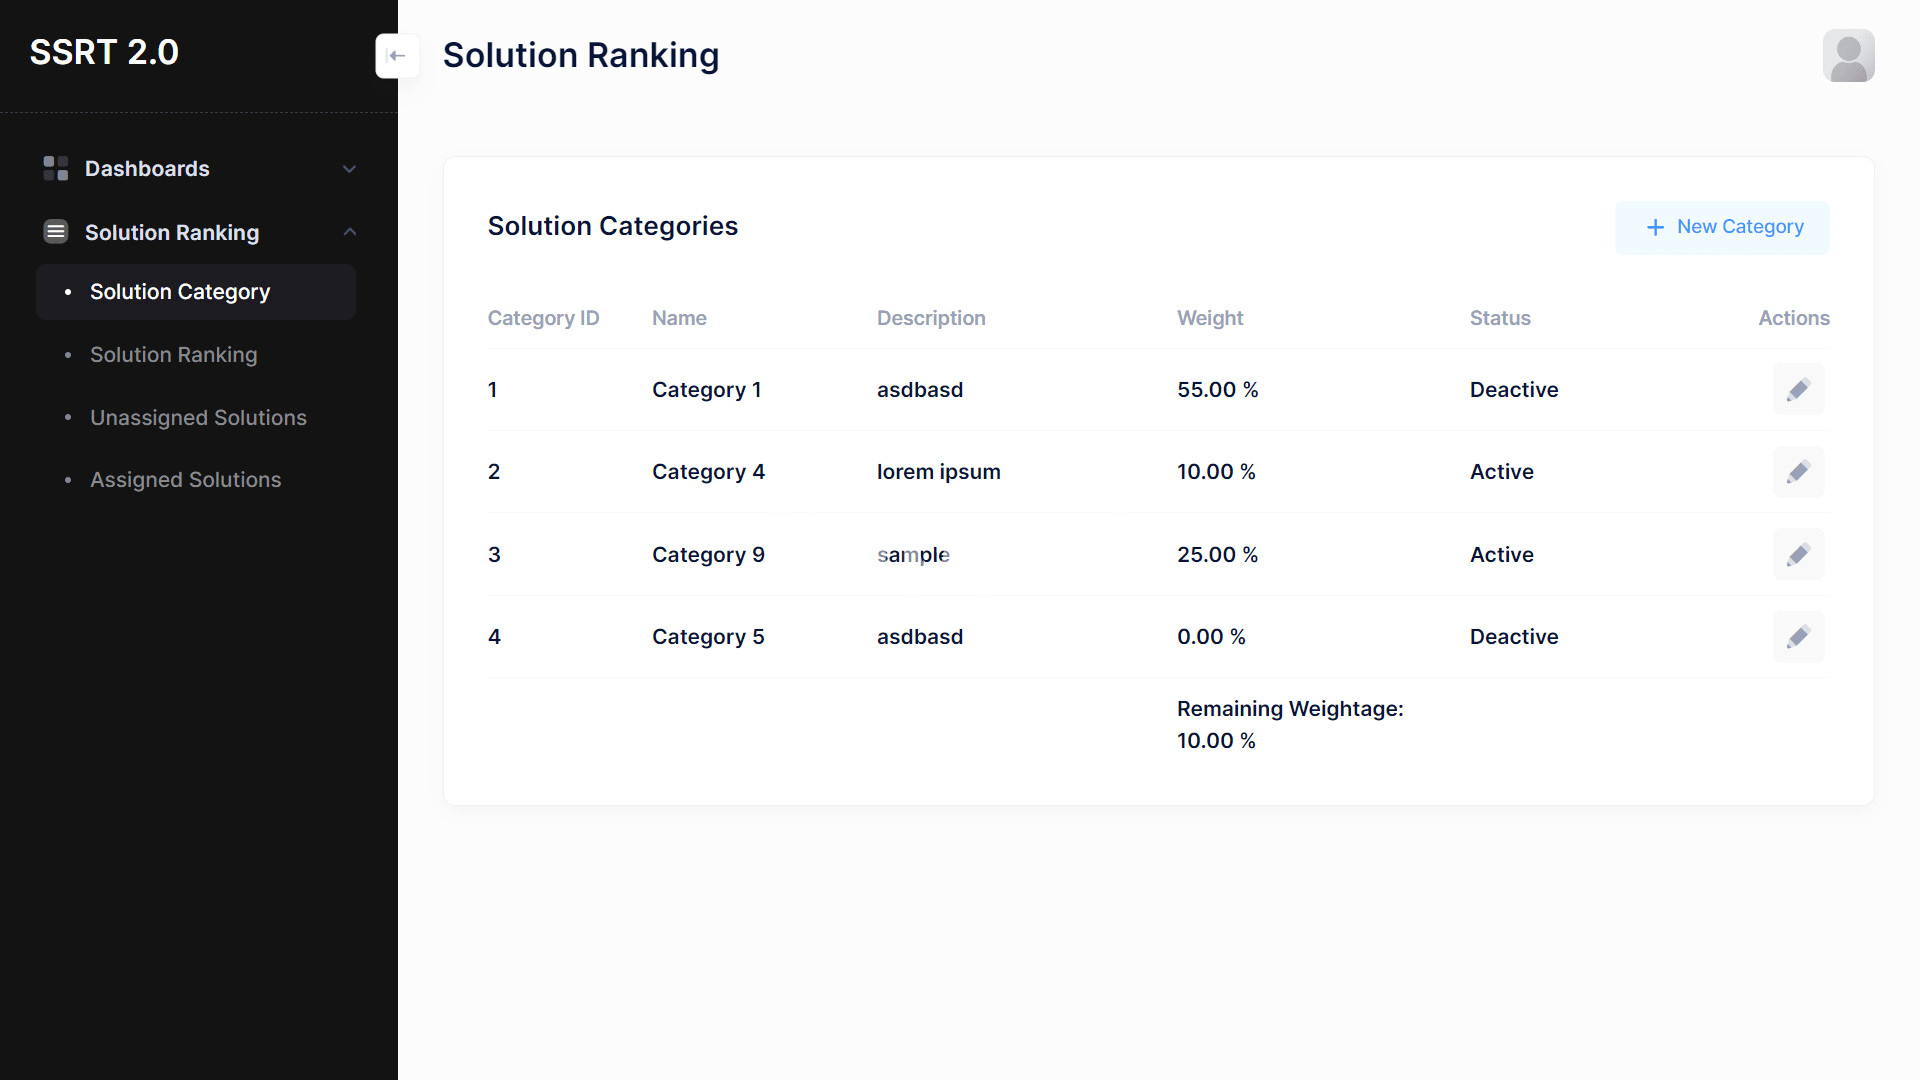Collapse sidebar with arrow icon

click(x=397, y=56)
